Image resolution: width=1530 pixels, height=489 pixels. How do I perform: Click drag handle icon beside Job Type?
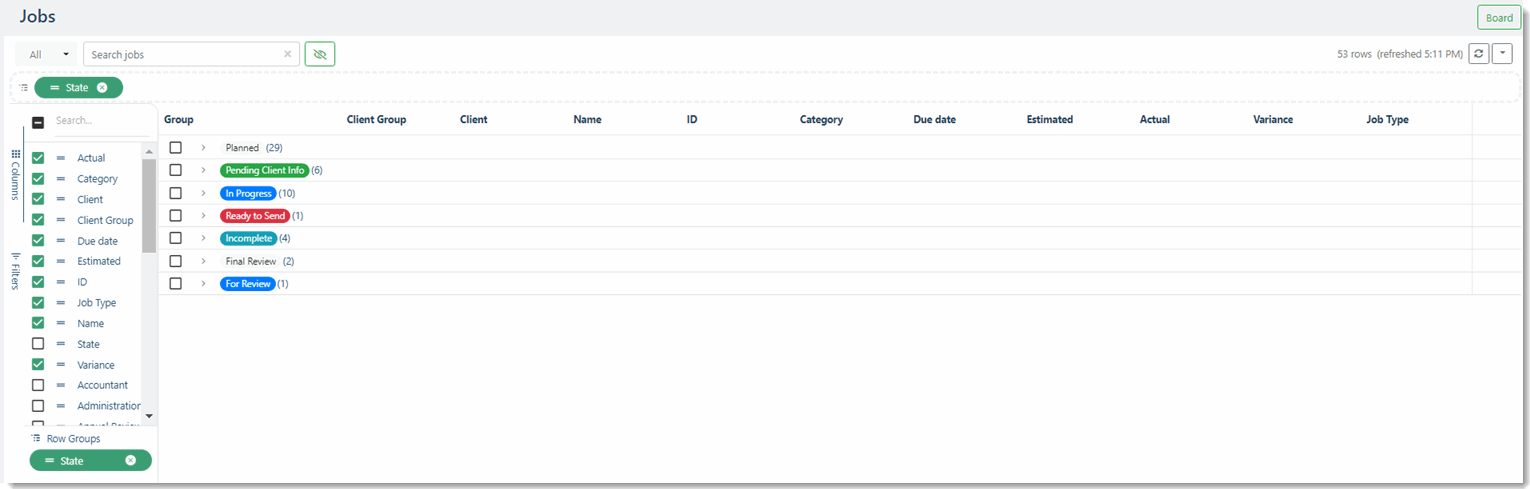tap(60, 303)
